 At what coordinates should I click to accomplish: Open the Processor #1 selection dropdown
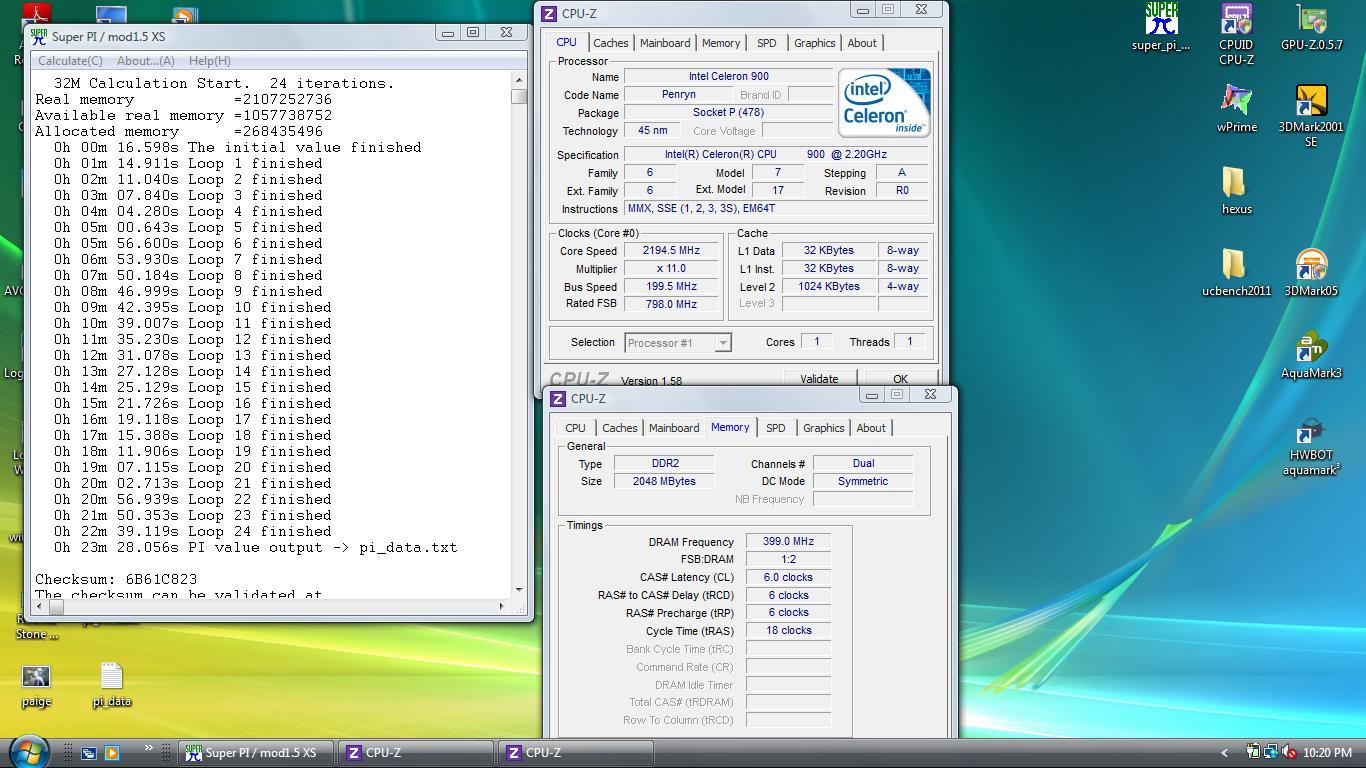click(x=678, y=343)
